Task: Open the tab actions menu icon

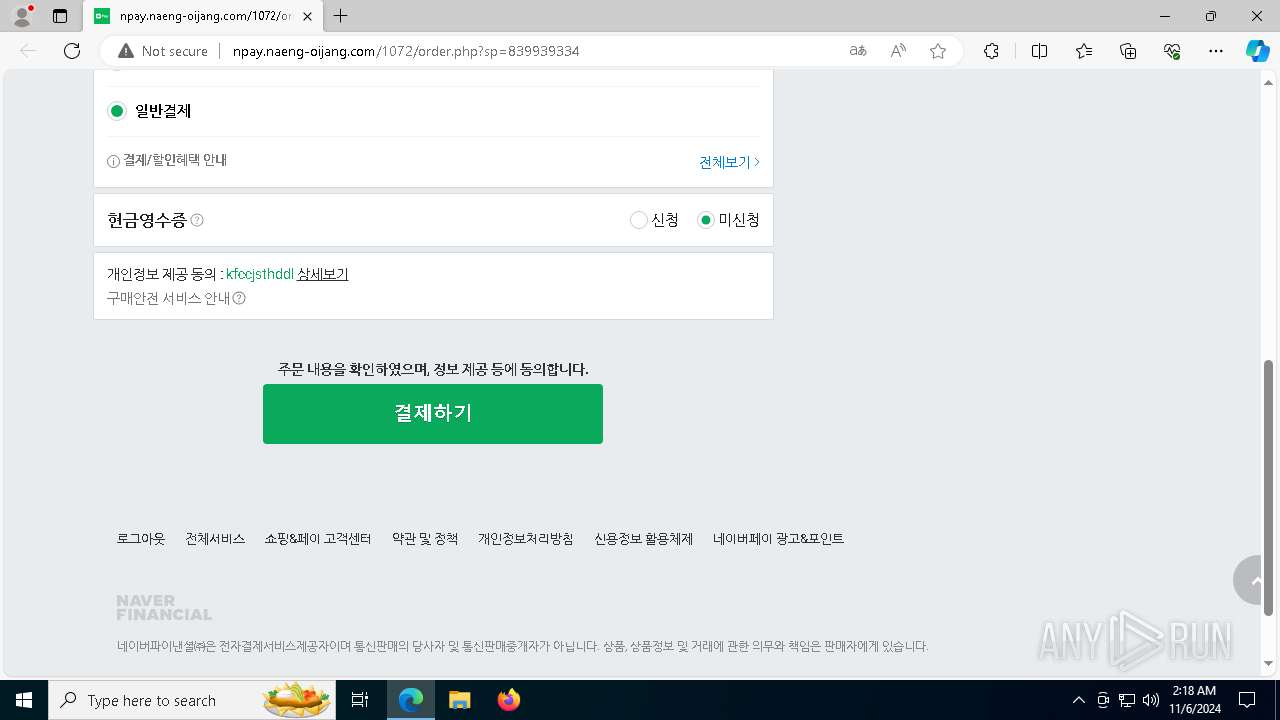Action: coord(60,16)
